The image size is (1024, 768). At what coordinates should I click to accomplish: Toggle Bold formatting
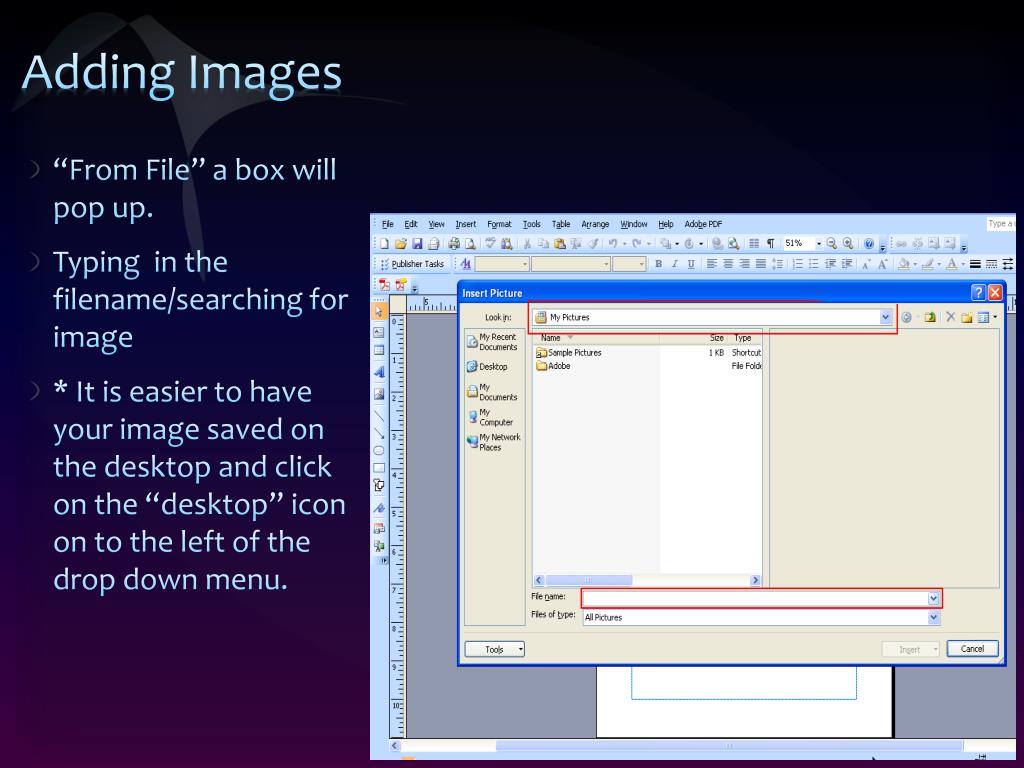[658, 264]
